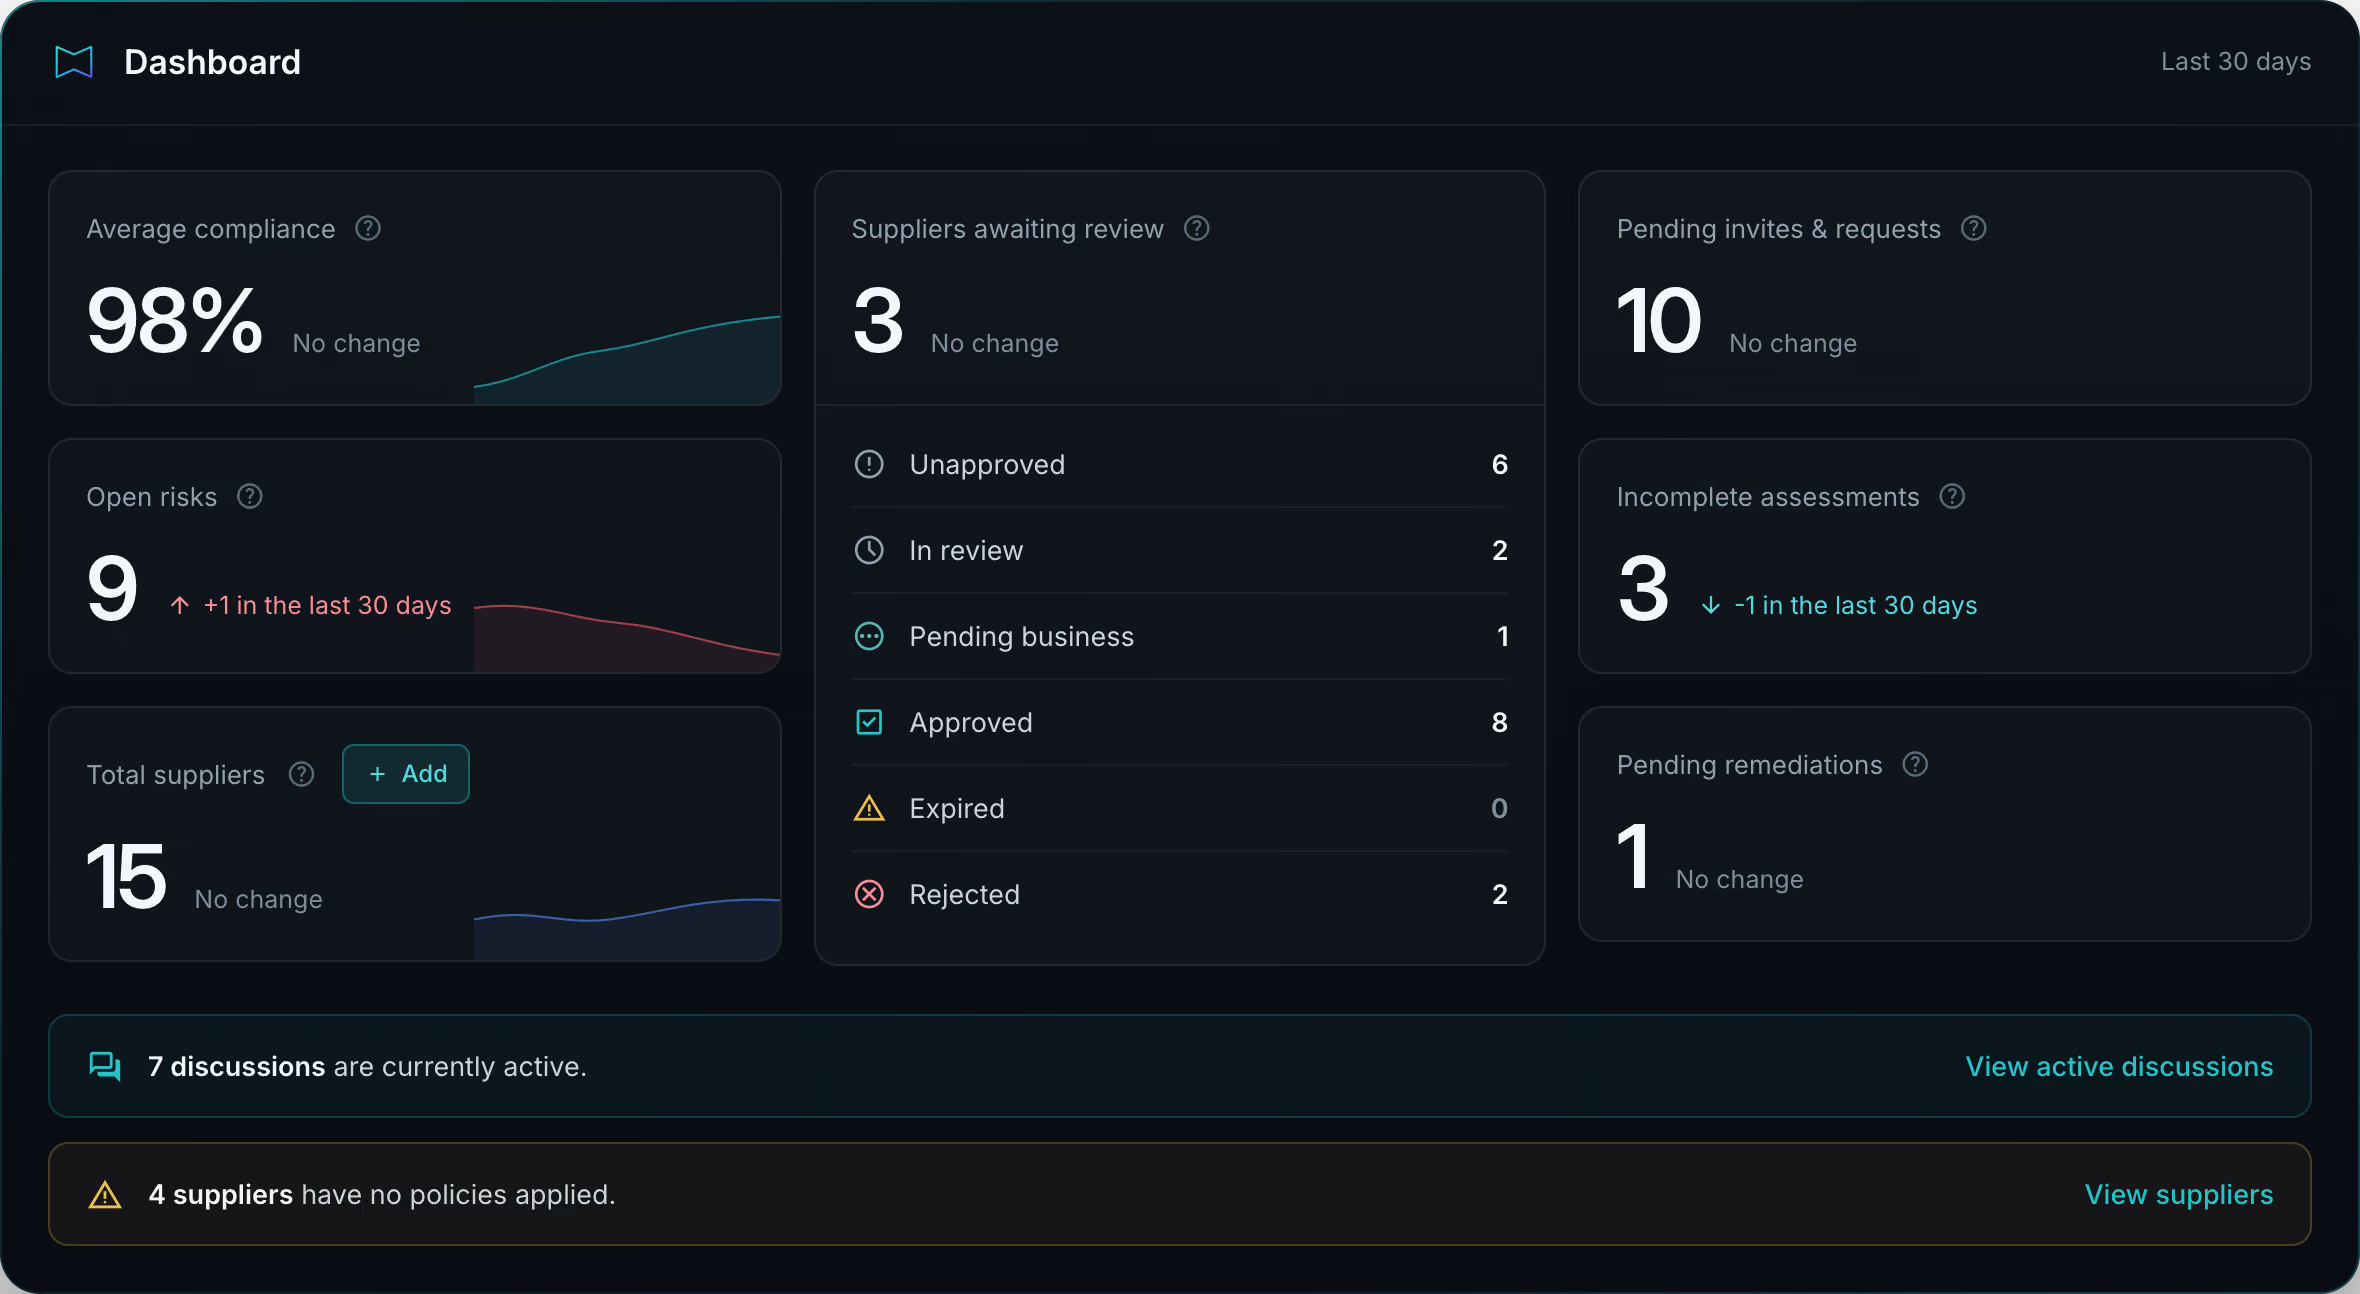Click '+1 in the last 30 days' text
2360x1294 pixels.
[x=327, y=605]
